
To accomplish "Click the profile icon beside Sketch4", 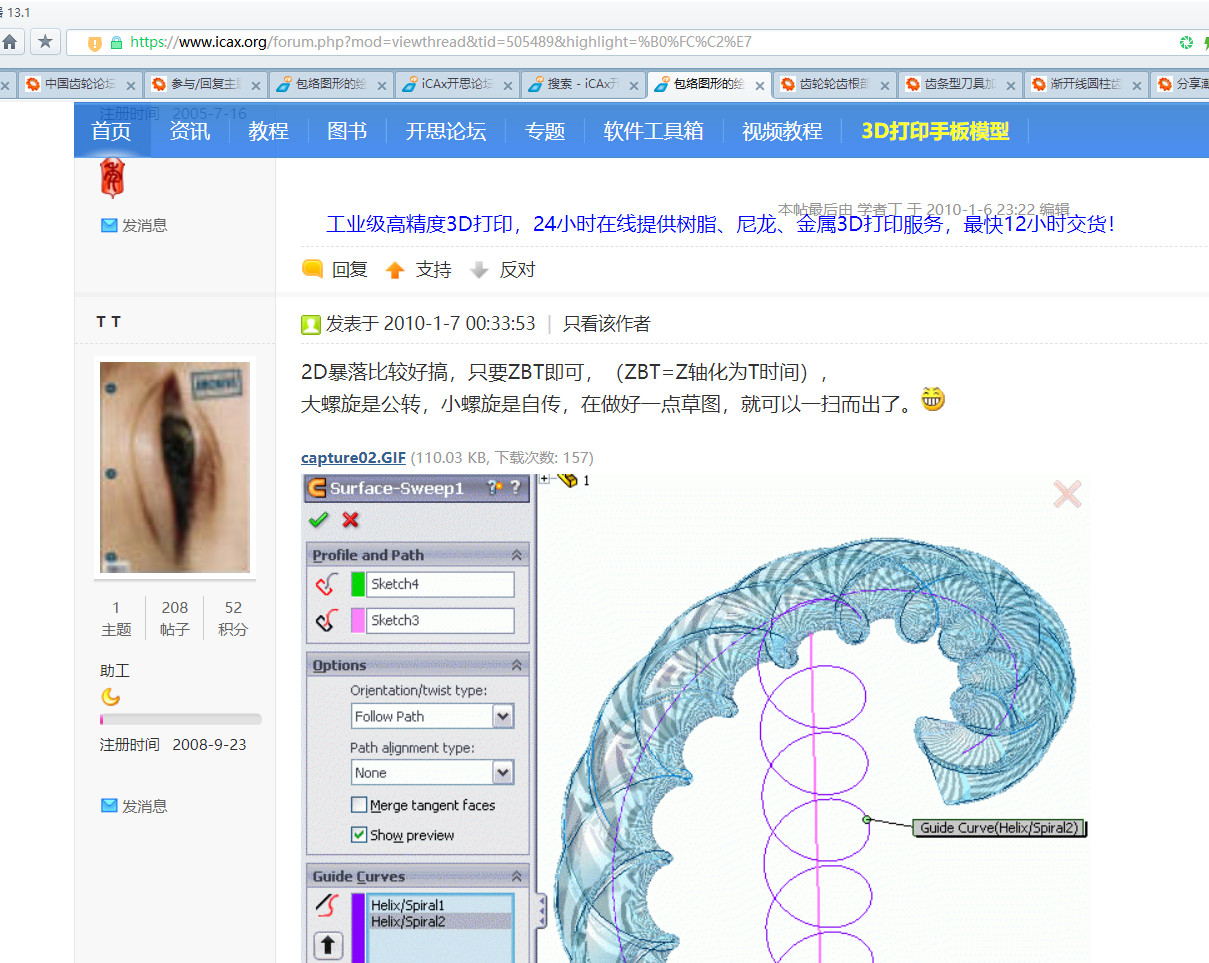I will 327,584.
